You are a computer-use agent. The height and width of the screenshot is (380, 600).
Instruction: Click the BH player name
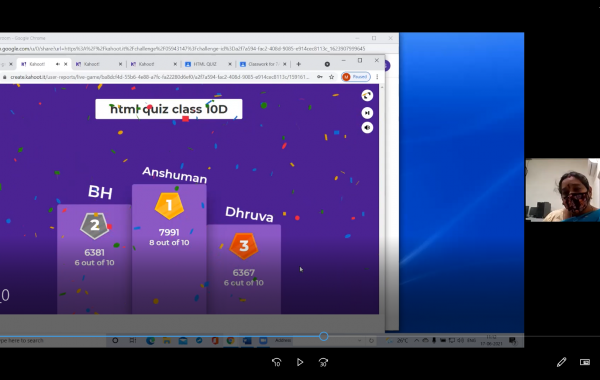click(x=100, y=192)
